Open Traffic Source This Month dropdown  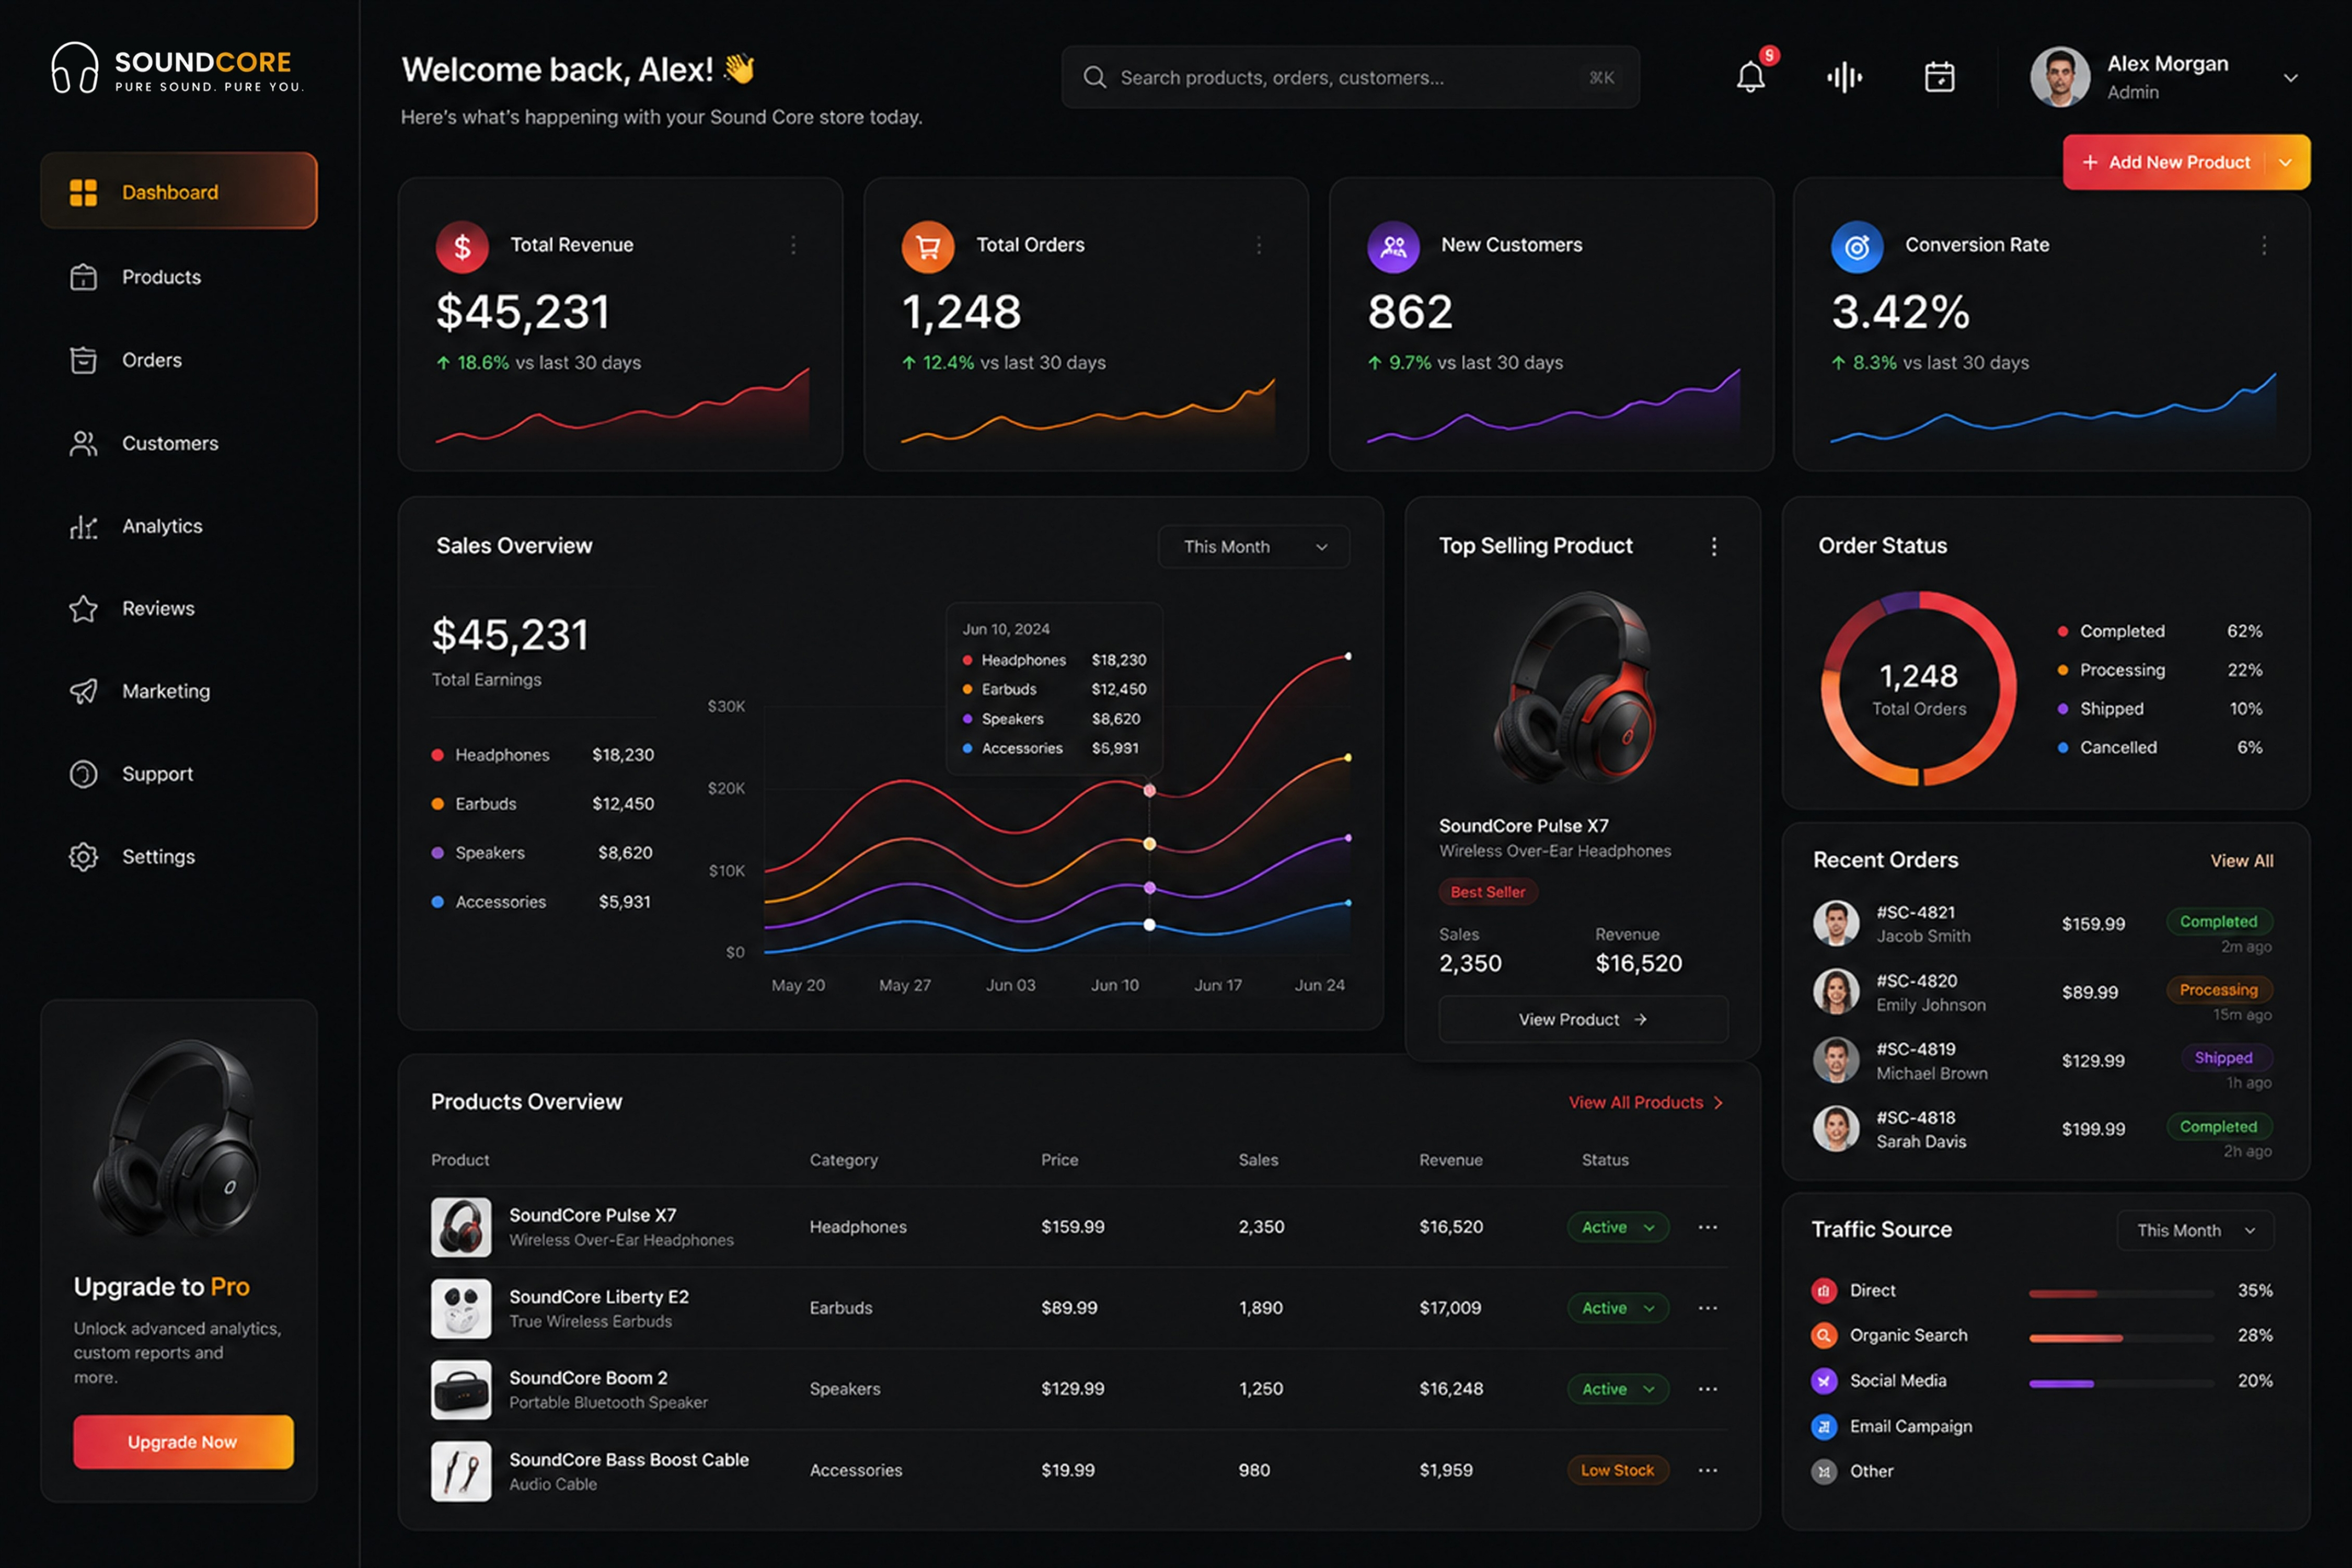pos(2196,1230)
